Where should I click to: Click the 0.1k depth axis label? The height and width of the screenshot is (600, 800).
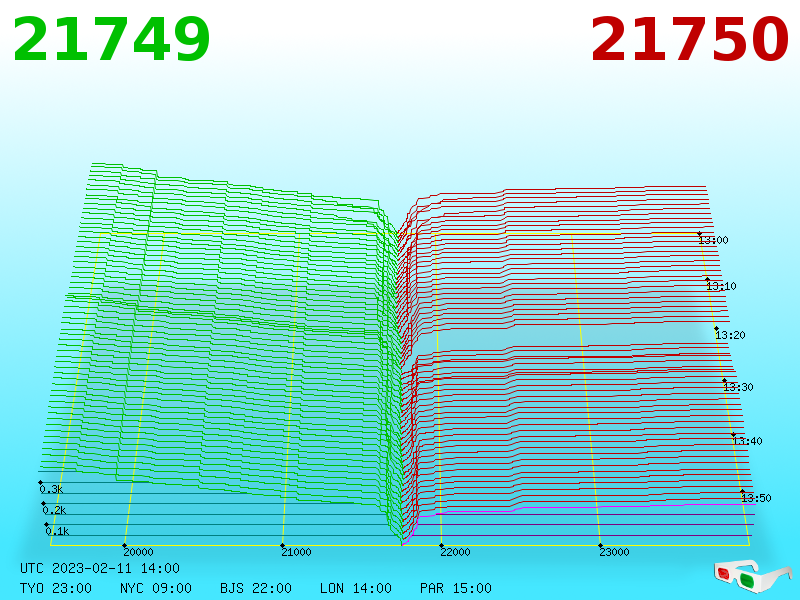click(x=57, y=531)
